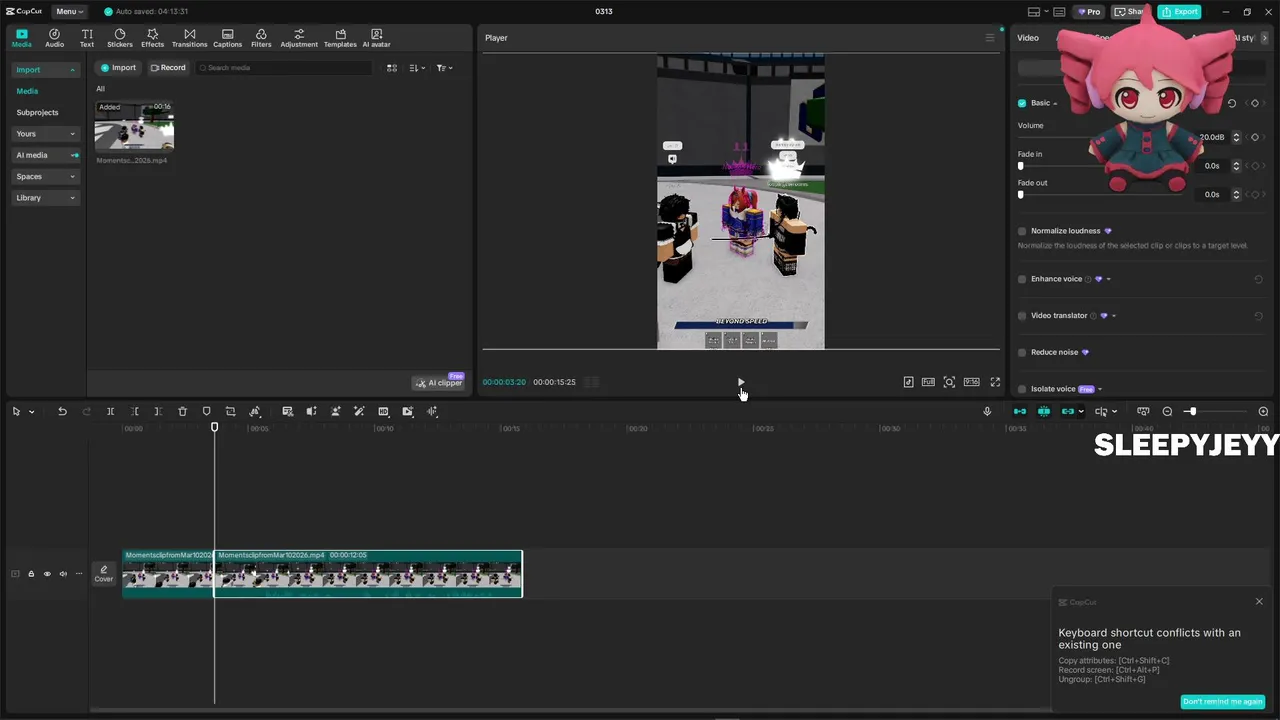Screen dimensions: 1280x720
Task: Click the HD enhance quality icon
Action: click(383, 411)
